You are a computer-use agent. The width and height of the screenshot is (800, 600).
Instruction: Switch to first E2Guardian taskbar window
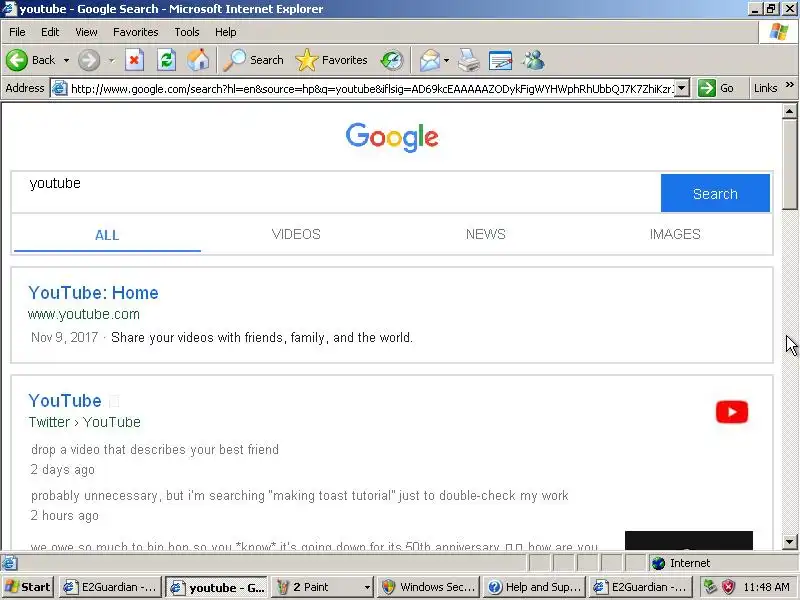click(x=110, y=587)
